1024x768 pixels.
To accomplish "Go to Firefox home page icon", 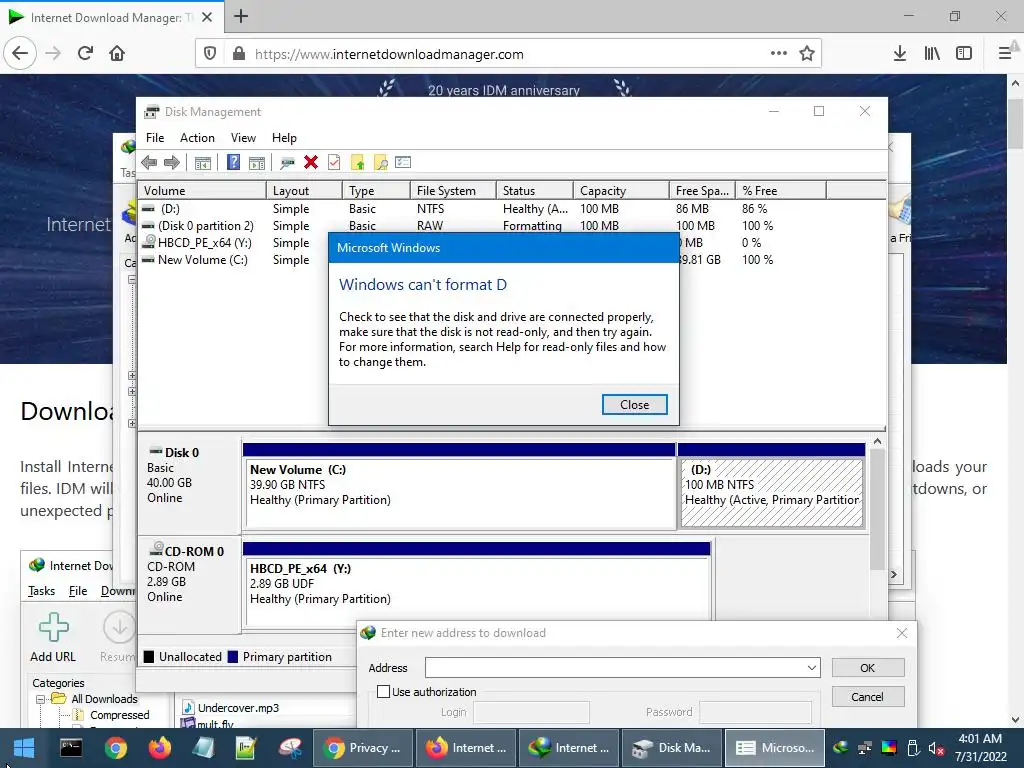I will click(117, 53).
